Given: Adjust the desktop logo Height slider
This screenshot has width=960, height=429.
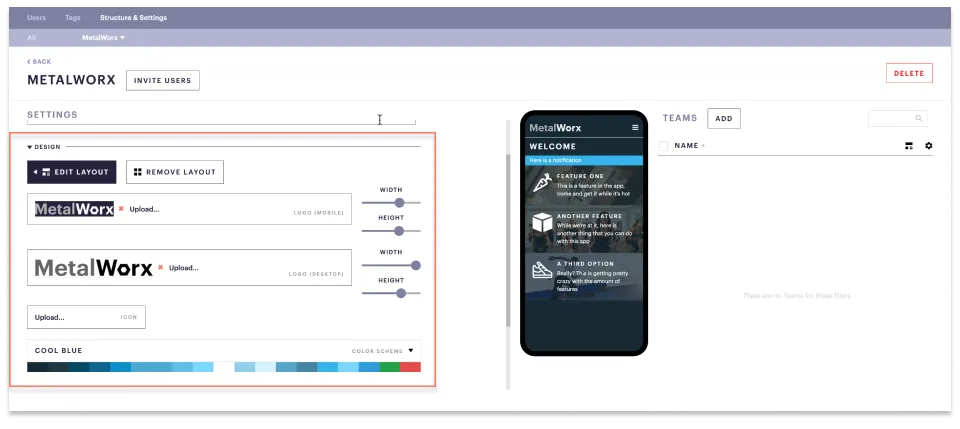Looking at the screenshot, I should pos(401,293).
